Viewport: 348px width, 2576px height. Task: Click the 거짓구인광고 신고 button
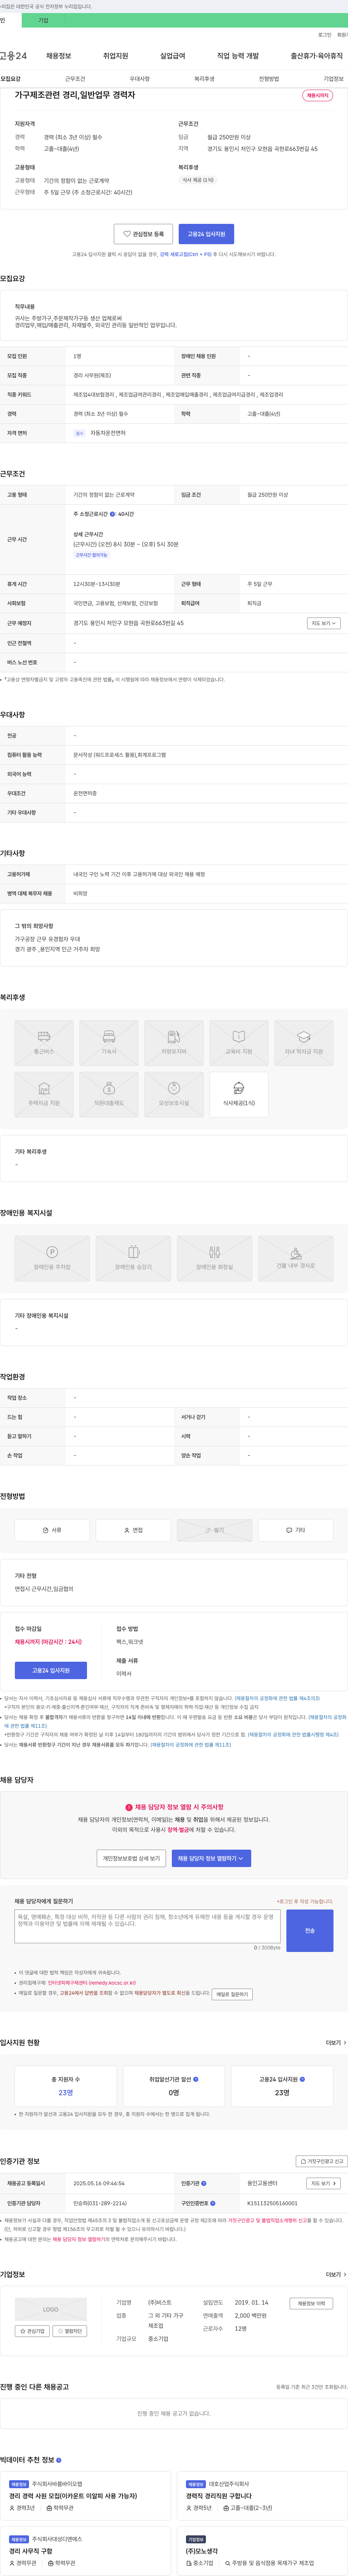coord(322,2161)
